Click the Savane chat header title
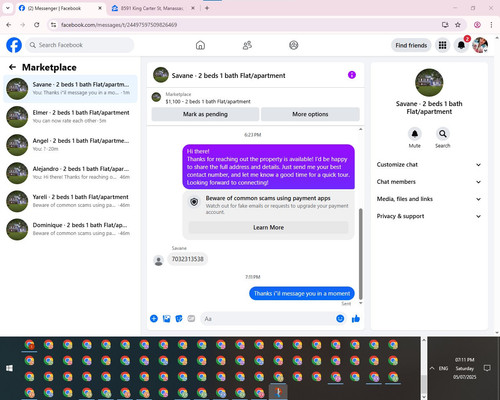The image size is (500, 400). (x=228, y=76)
